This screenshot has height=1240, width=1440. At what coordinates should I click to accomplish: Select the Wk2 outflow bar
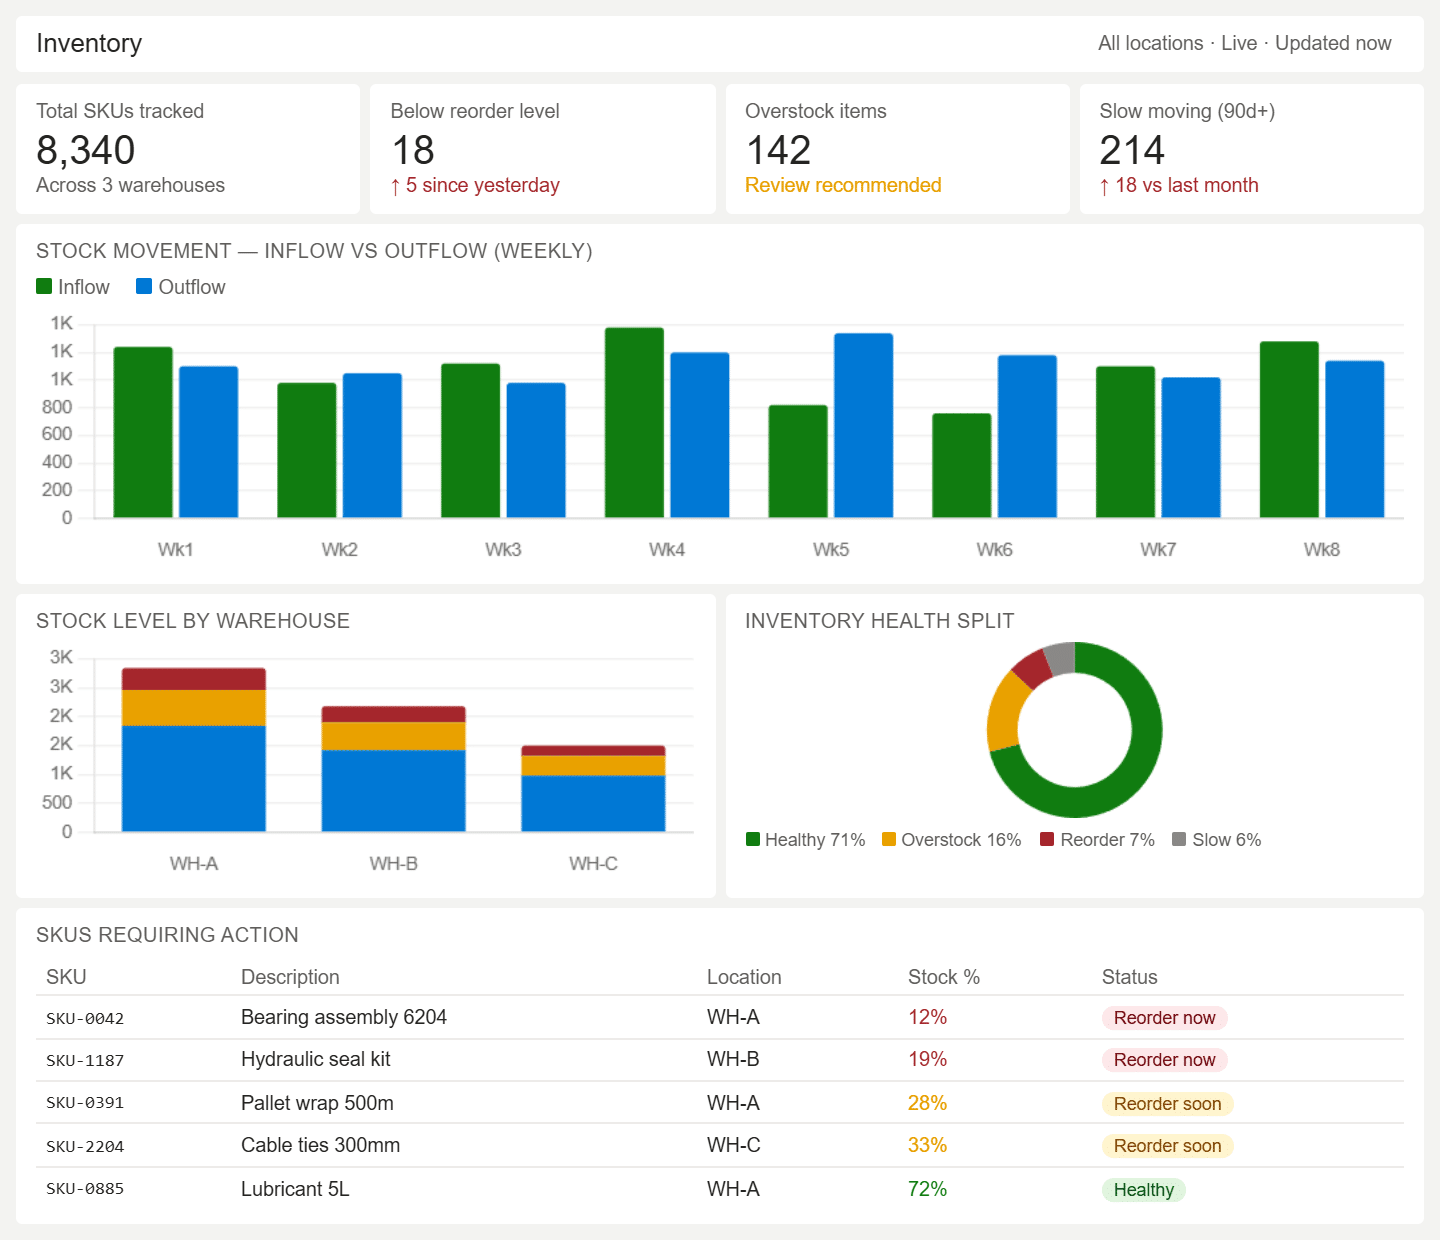click(x=372, y=445)
